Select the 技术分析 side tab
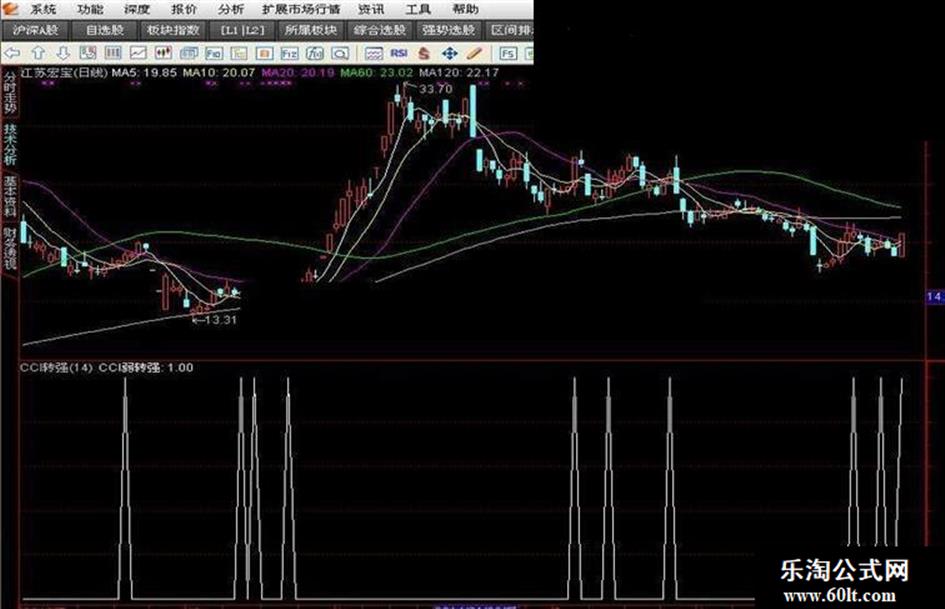This screenshot has height=609, width=945. (10, 144)
